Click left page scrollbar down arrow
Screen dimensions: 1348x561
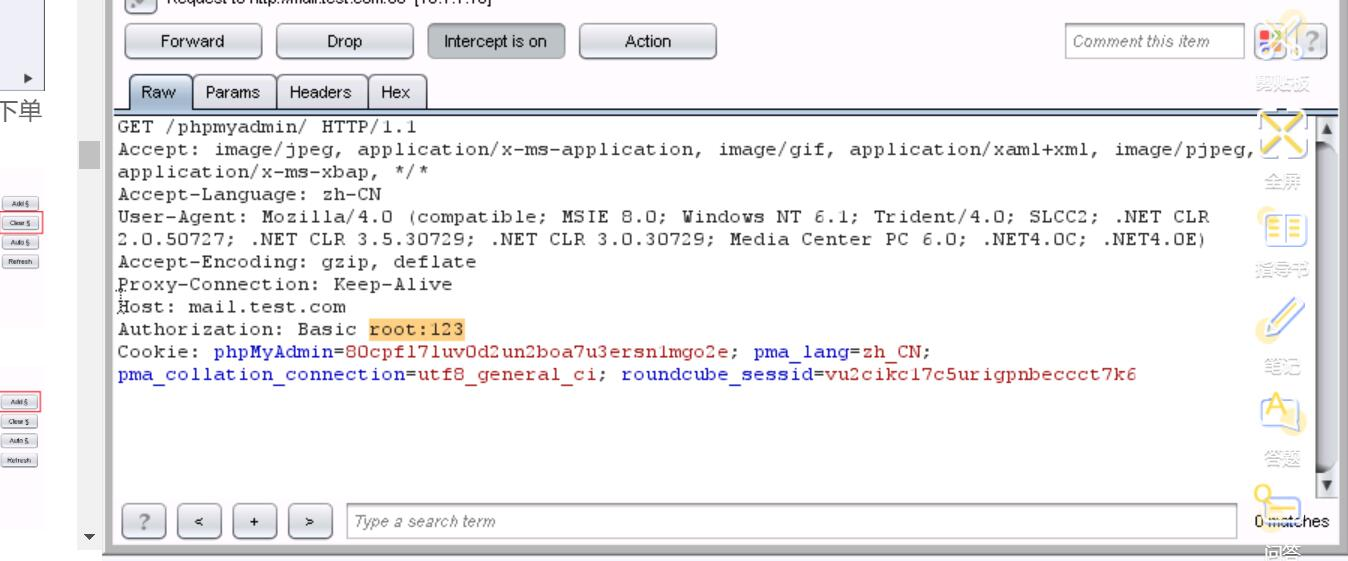click(89, 539)
